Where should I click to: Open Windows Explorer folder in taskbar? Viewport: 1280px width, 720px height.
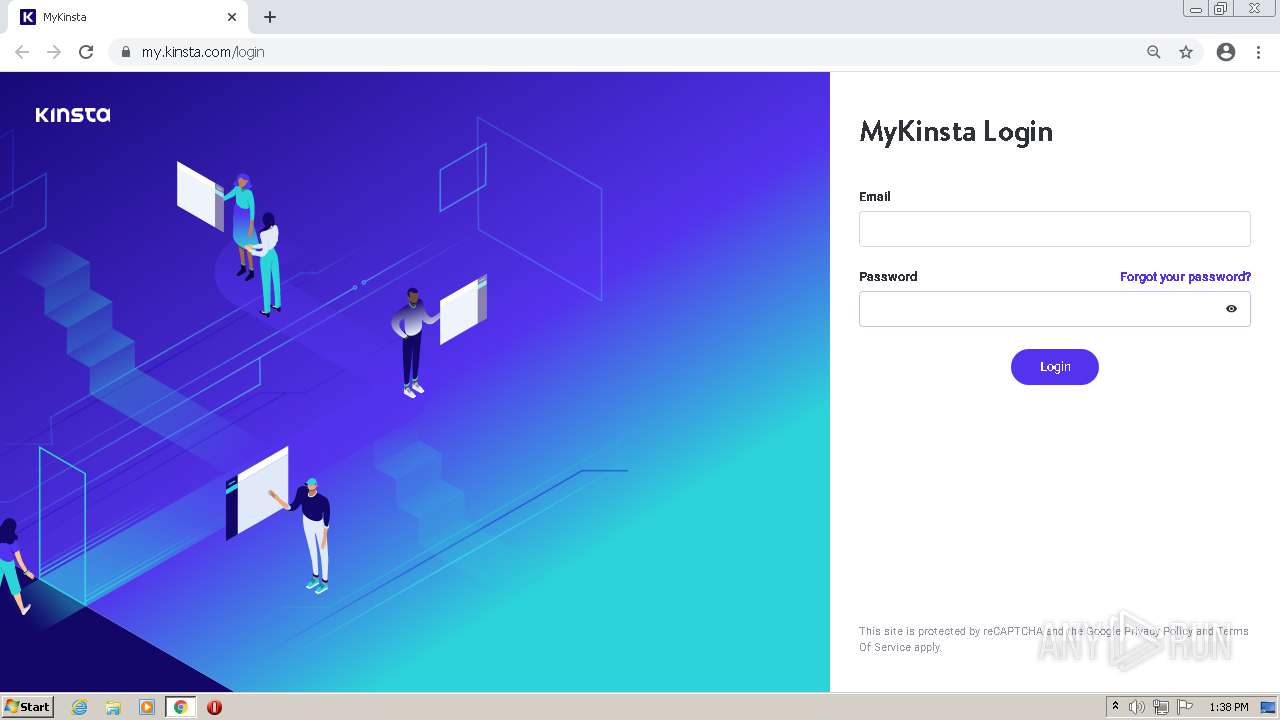(x=113, y=707)
